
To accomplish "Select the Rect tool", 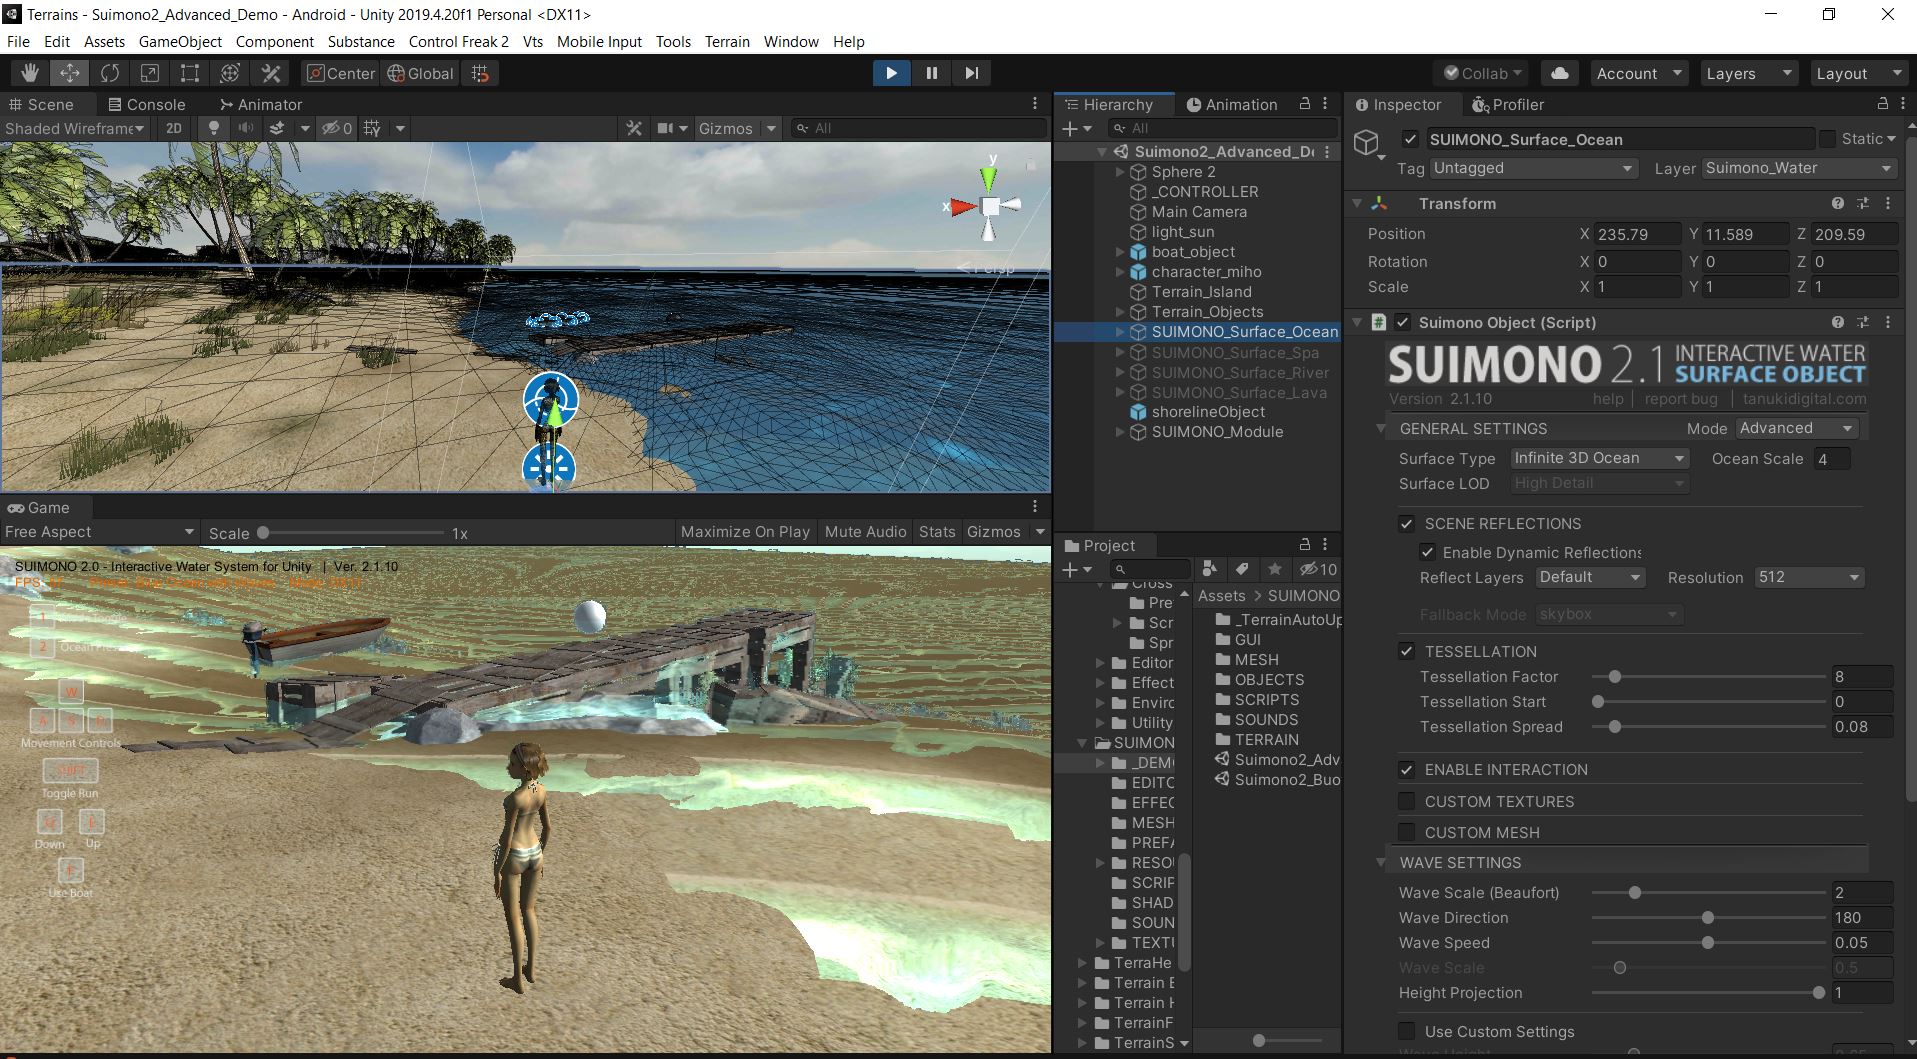I will [190, 73].
